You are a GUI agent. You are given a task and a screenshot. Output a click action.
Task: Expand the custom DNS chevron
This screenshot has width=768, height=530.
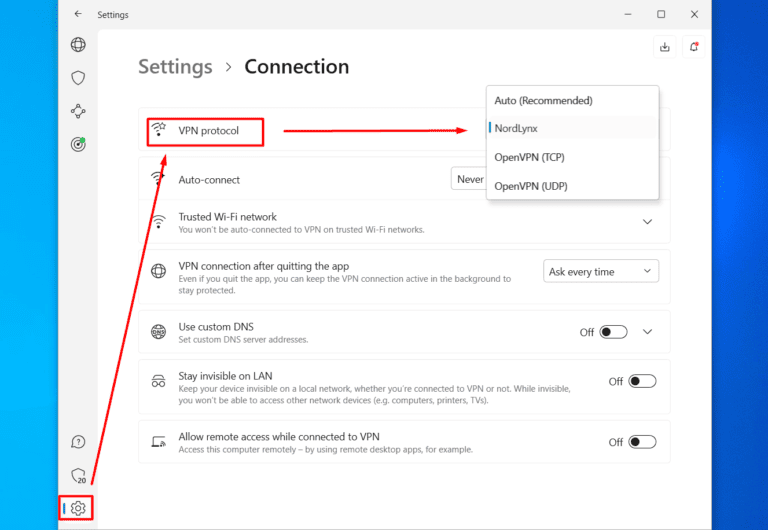[647, 332]
